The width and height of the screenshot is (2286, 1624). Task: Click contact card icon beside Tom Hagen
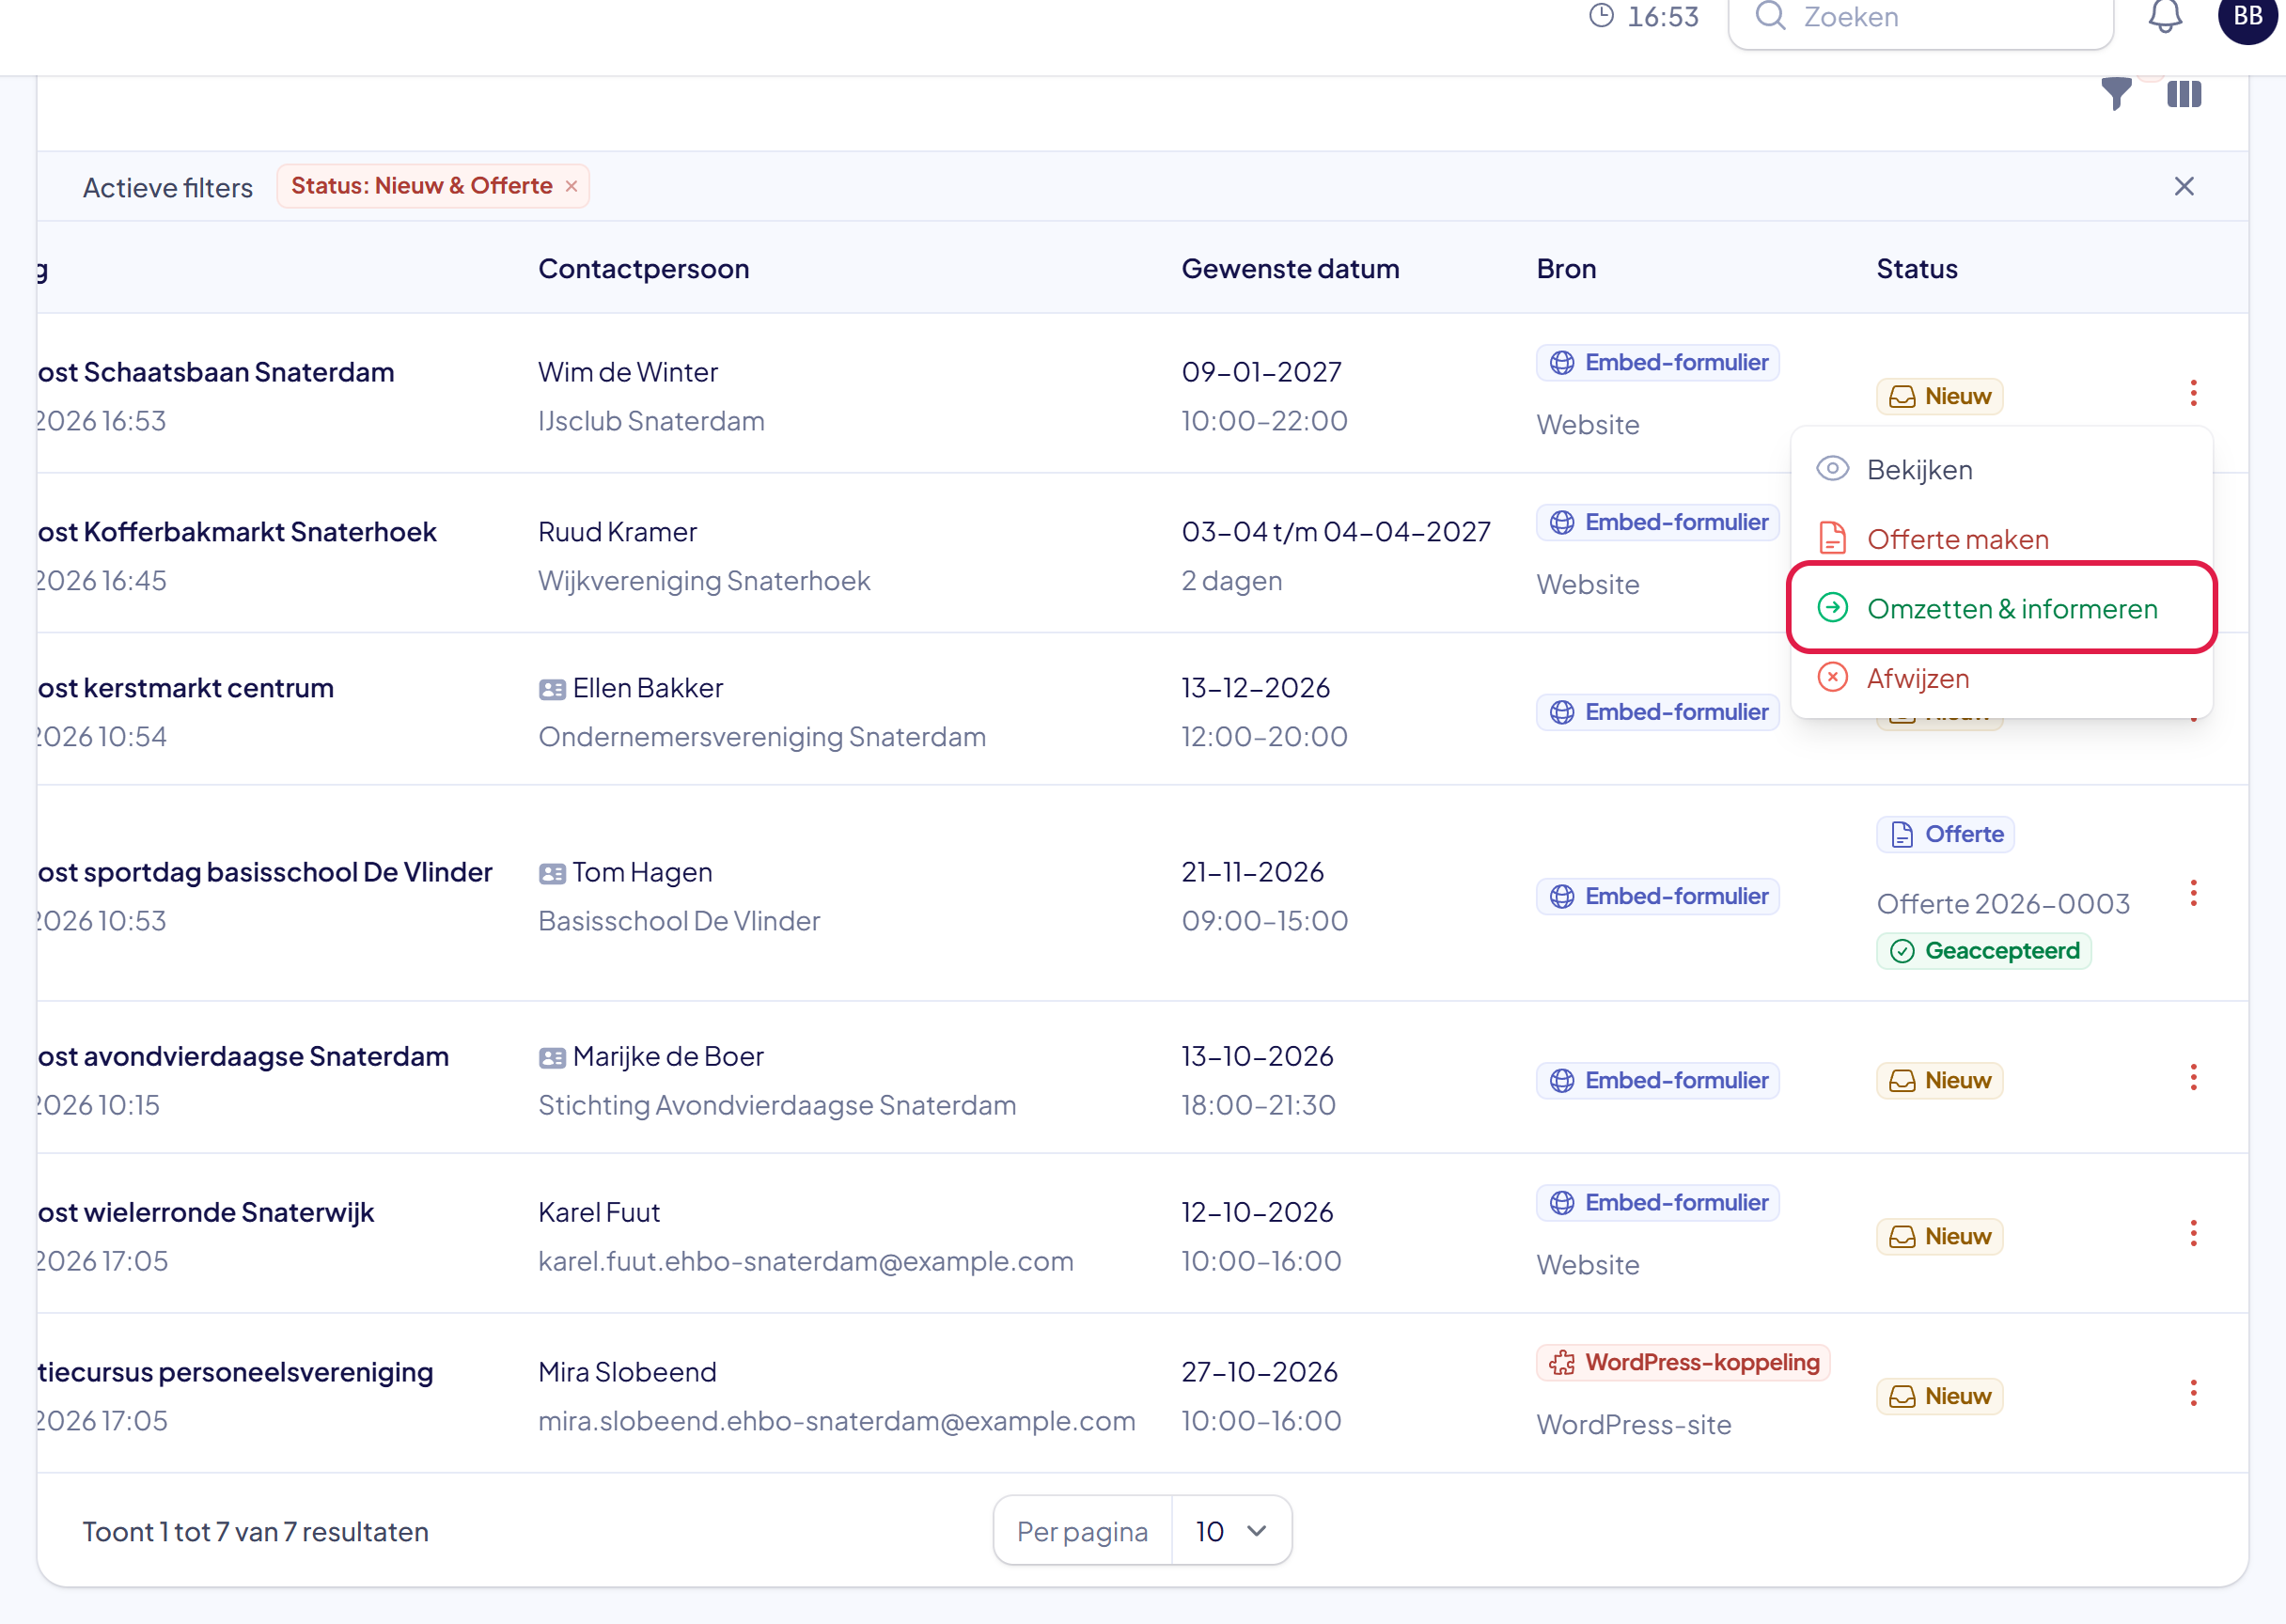pyautogui.click(x=552, y=874)
